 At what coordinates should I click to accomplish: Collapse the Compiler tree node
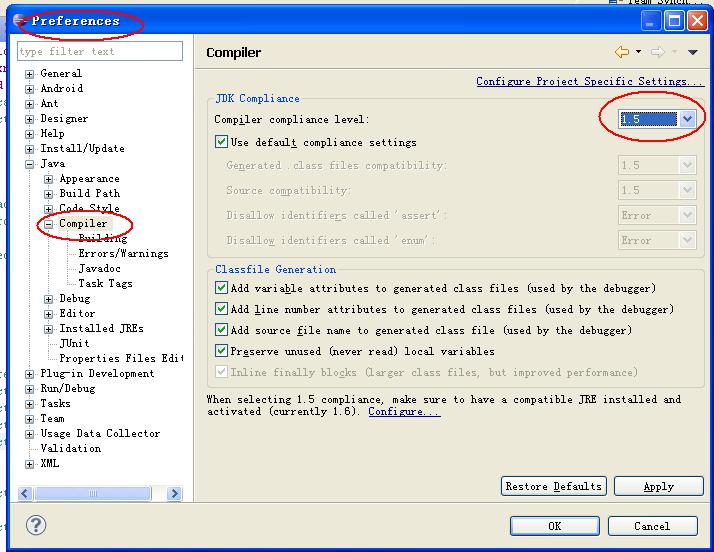49,224
